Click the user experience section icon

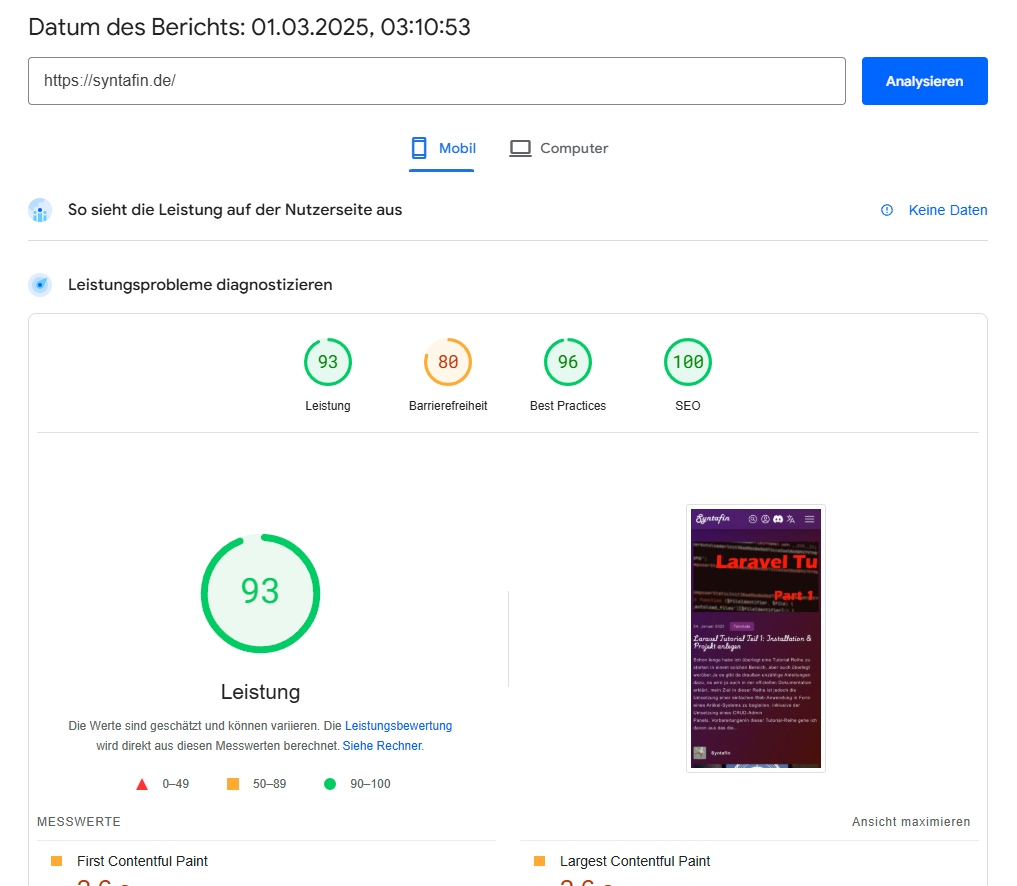pos(40,210)
